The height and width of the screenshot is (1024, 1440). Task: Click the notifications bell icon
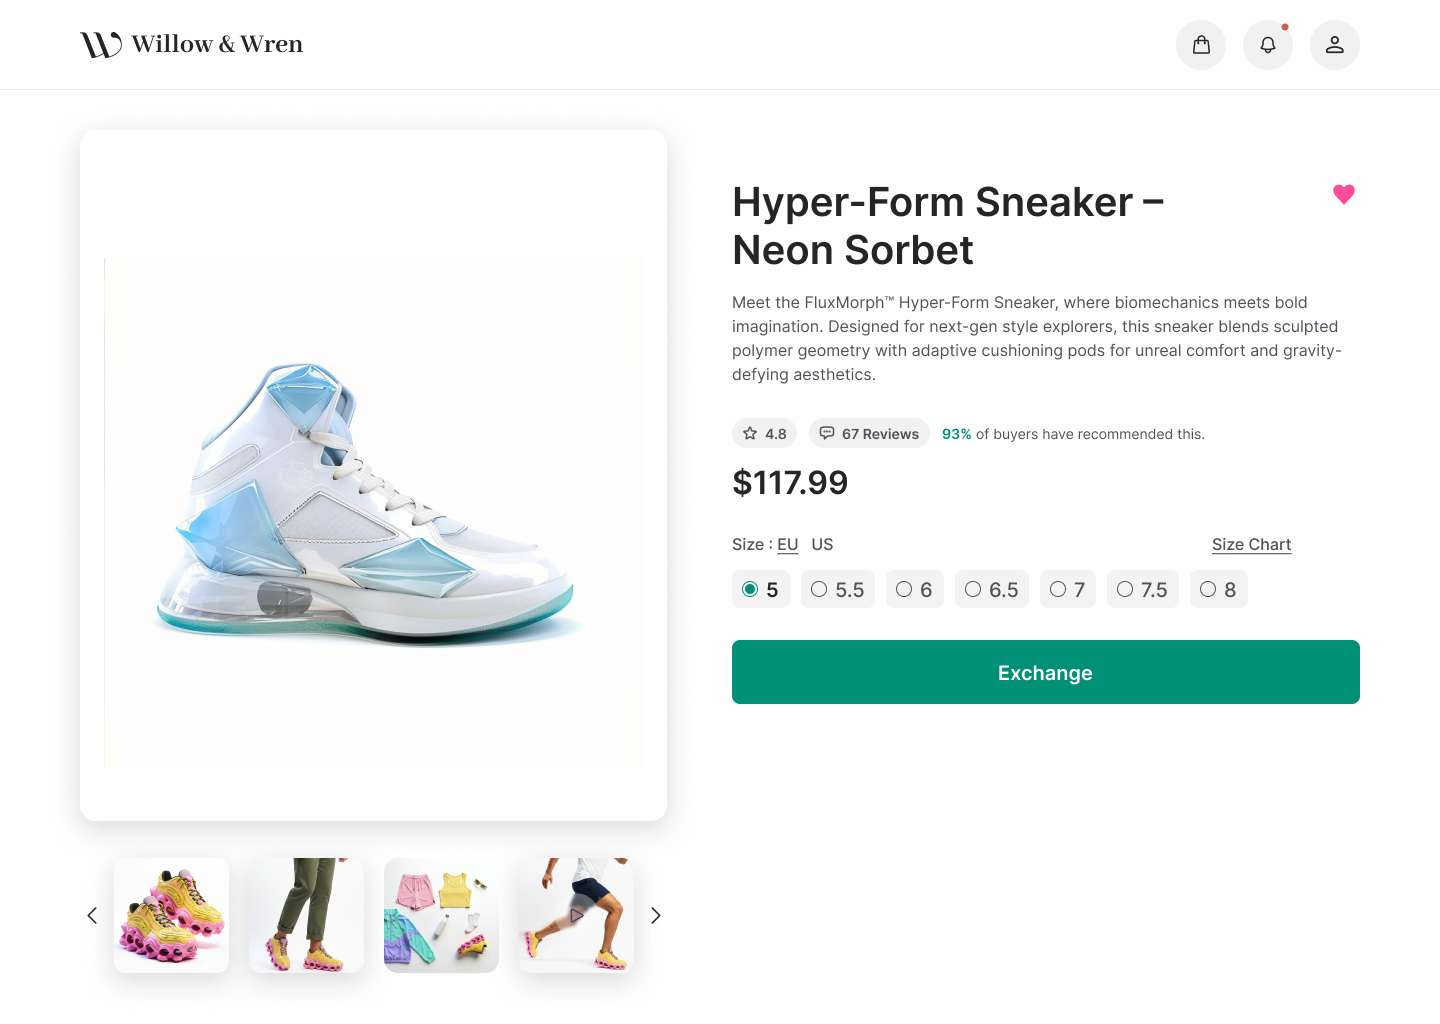click(x=1267, y=44)
